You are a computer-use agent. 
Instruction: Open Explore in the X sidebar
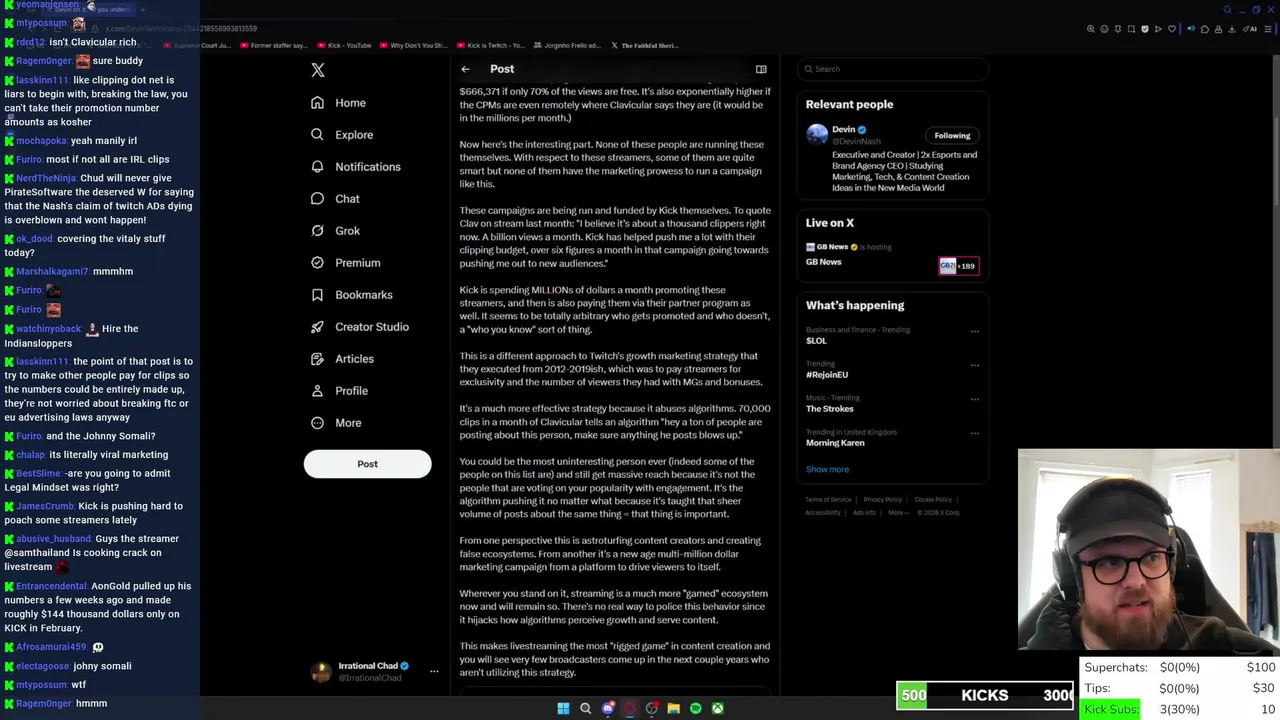[342, 135]
